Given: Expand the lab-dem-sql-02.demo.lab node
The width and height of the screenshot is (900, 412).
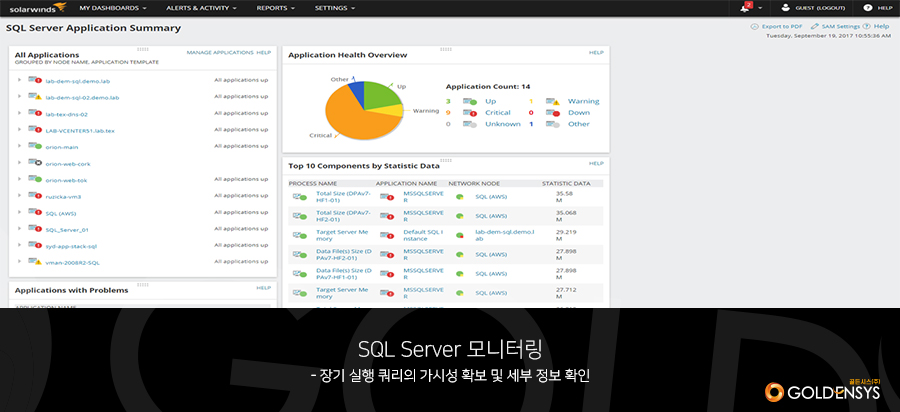Looking at the screenshot, I should point(20,97).
